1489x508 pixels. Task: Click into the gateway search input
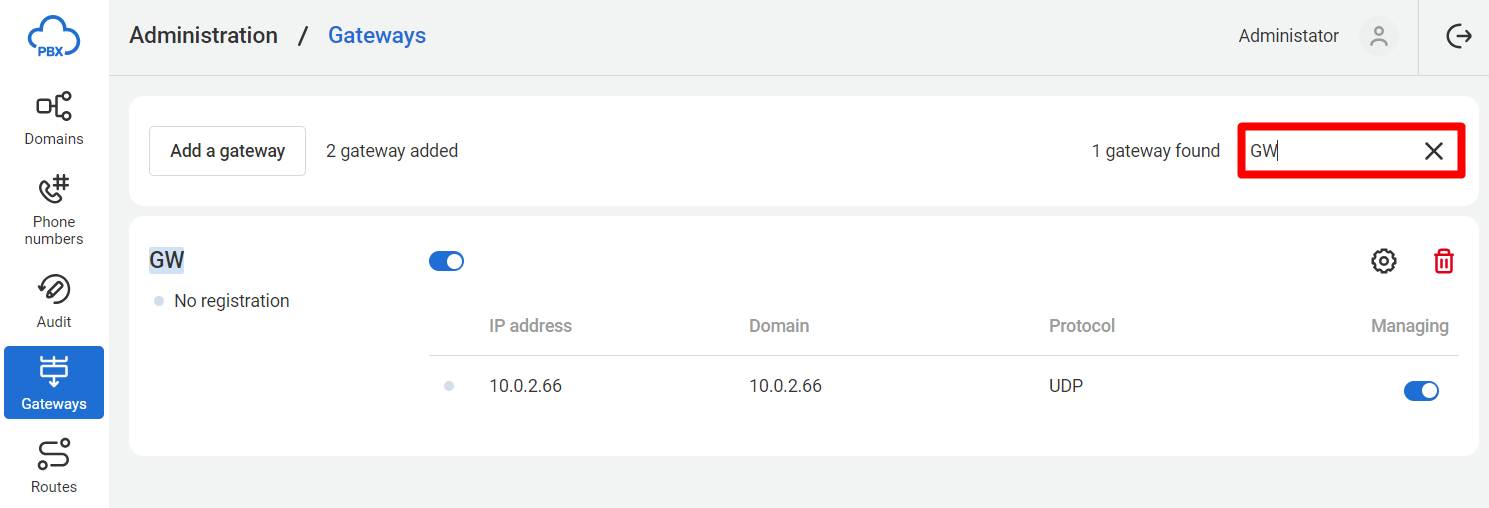(1330, 151)
